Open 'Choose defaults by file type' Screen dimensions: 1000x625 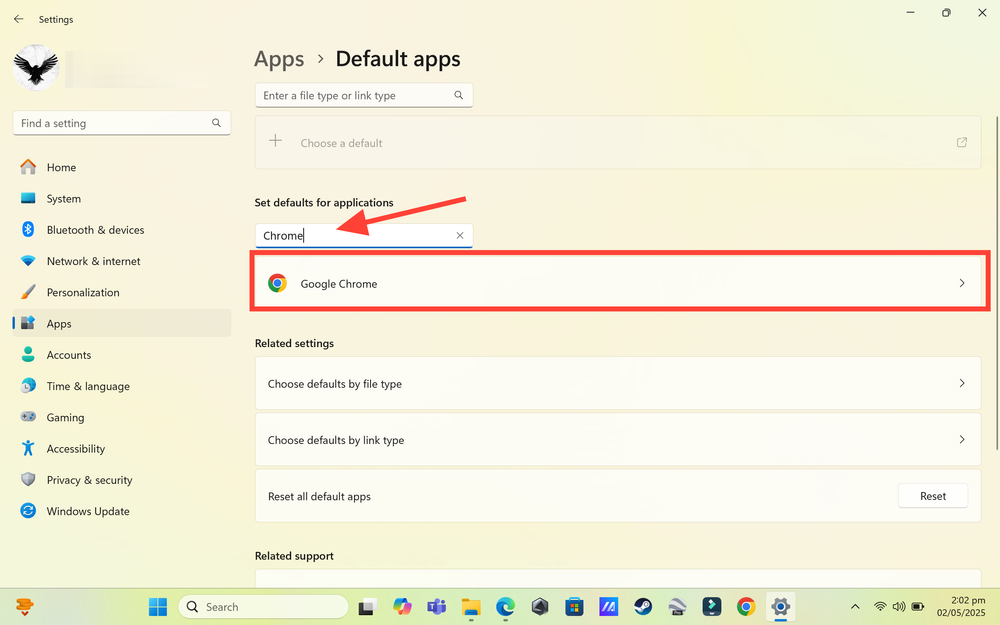click(x=618, y=383)
